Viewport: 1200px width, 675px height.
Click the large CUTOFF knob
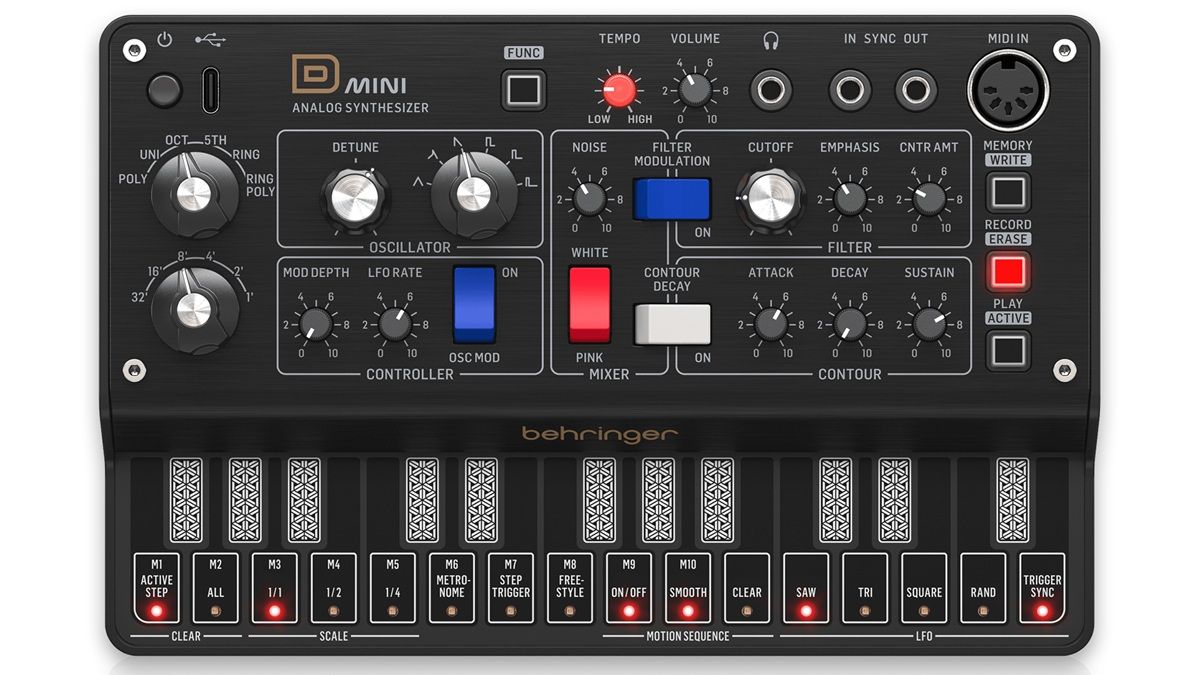point(770,195)
